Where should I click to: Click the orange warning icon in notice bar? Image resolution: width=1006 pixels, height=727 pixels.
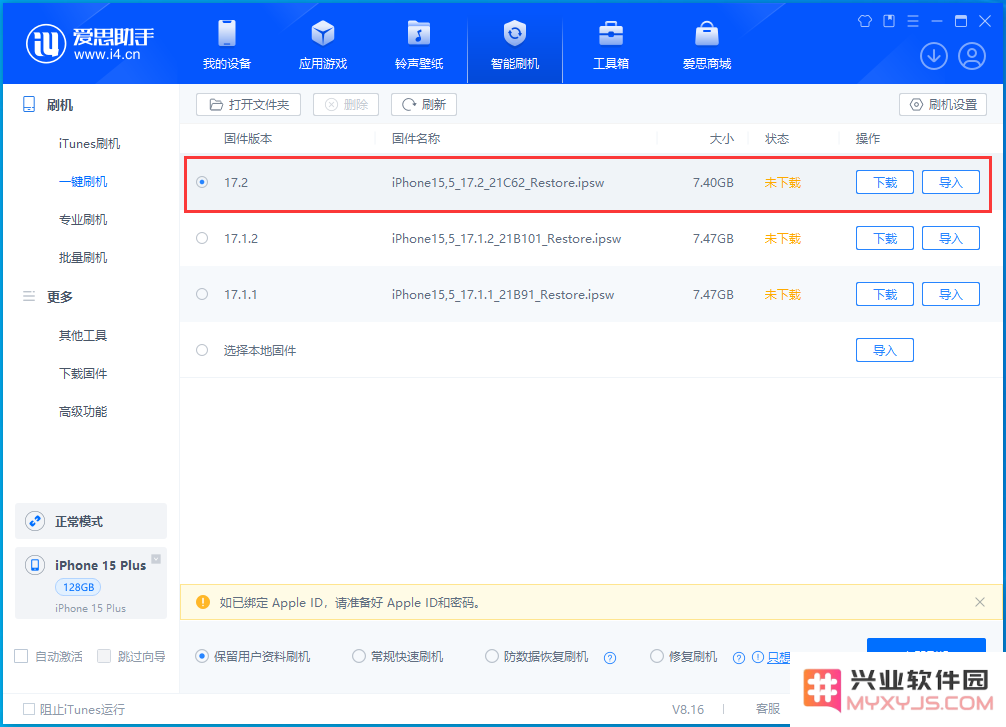(x=203, y=602)
